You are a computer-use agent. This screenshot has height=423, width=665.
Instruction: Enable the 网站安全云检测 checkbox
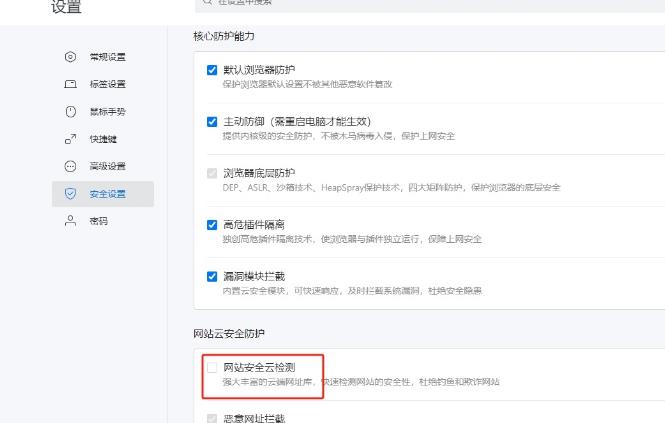(x=212, y=367)
